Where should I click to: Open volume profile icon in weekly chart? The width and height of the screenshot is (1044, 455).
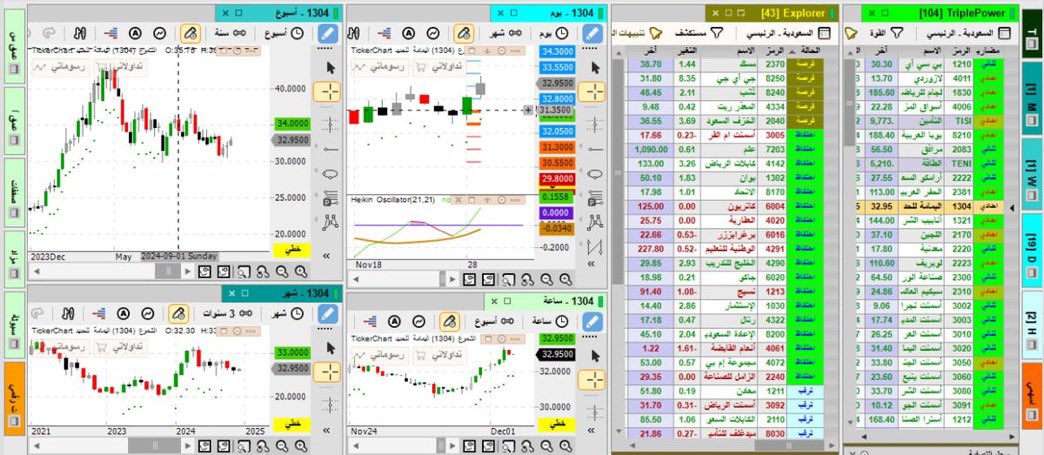pyautogui.click(x=111, y=33)
